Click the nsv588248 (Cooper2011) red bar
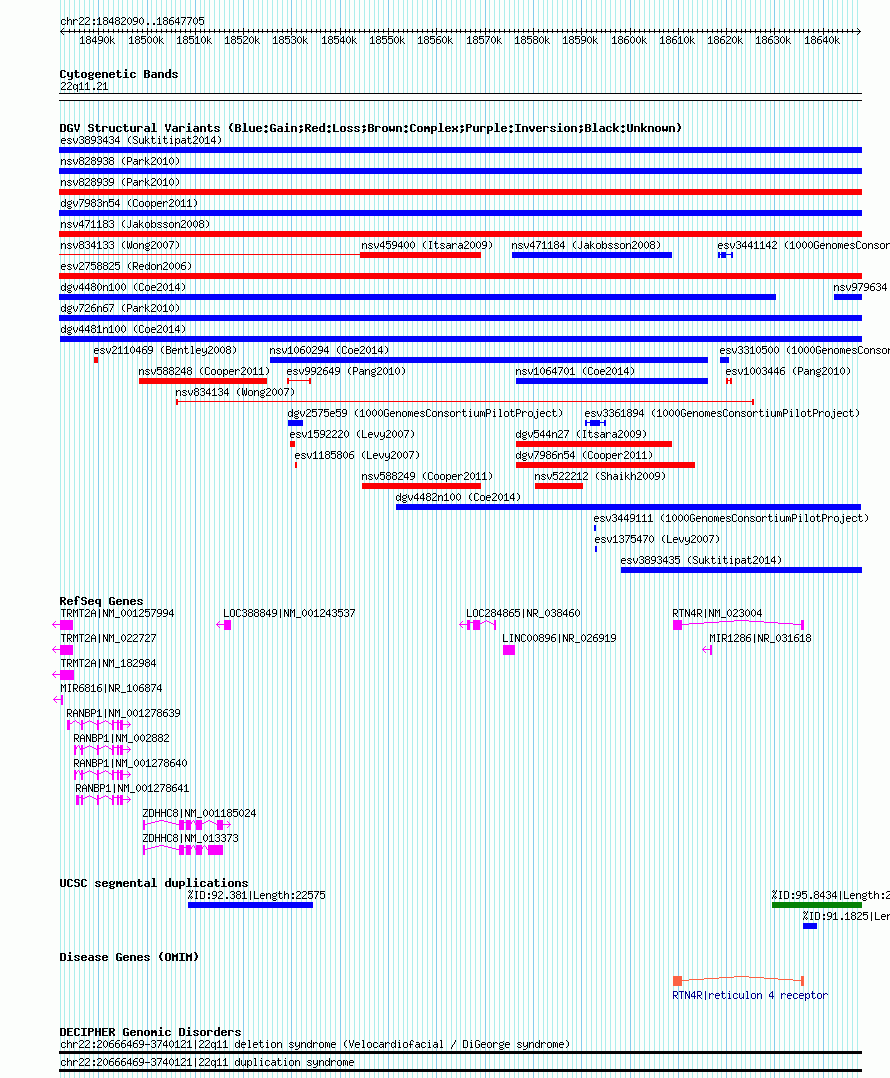The width and height of the screenshot is (890, 1078). pyautogui.click(x=203, y=381)
